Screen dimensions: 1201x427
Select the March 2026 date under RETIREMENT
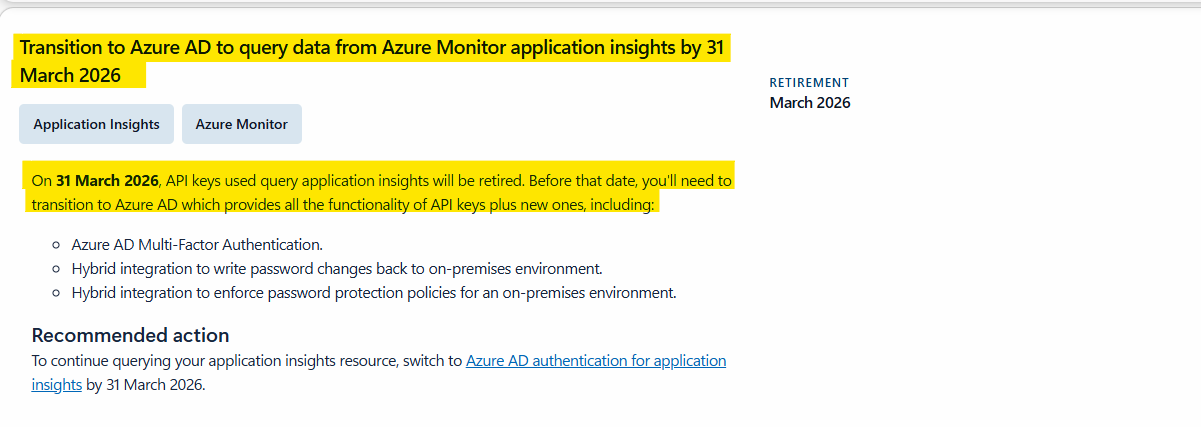(810, 103)
